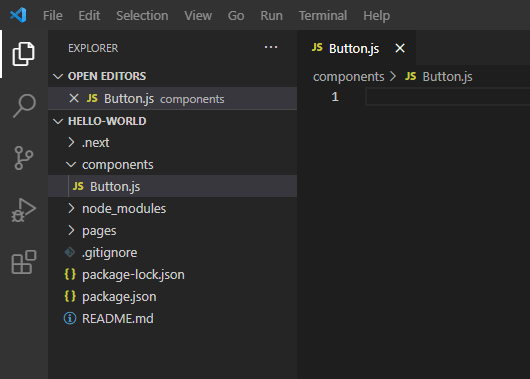
Task: Click the VS Code logo icon
Action: pos(18,15)
